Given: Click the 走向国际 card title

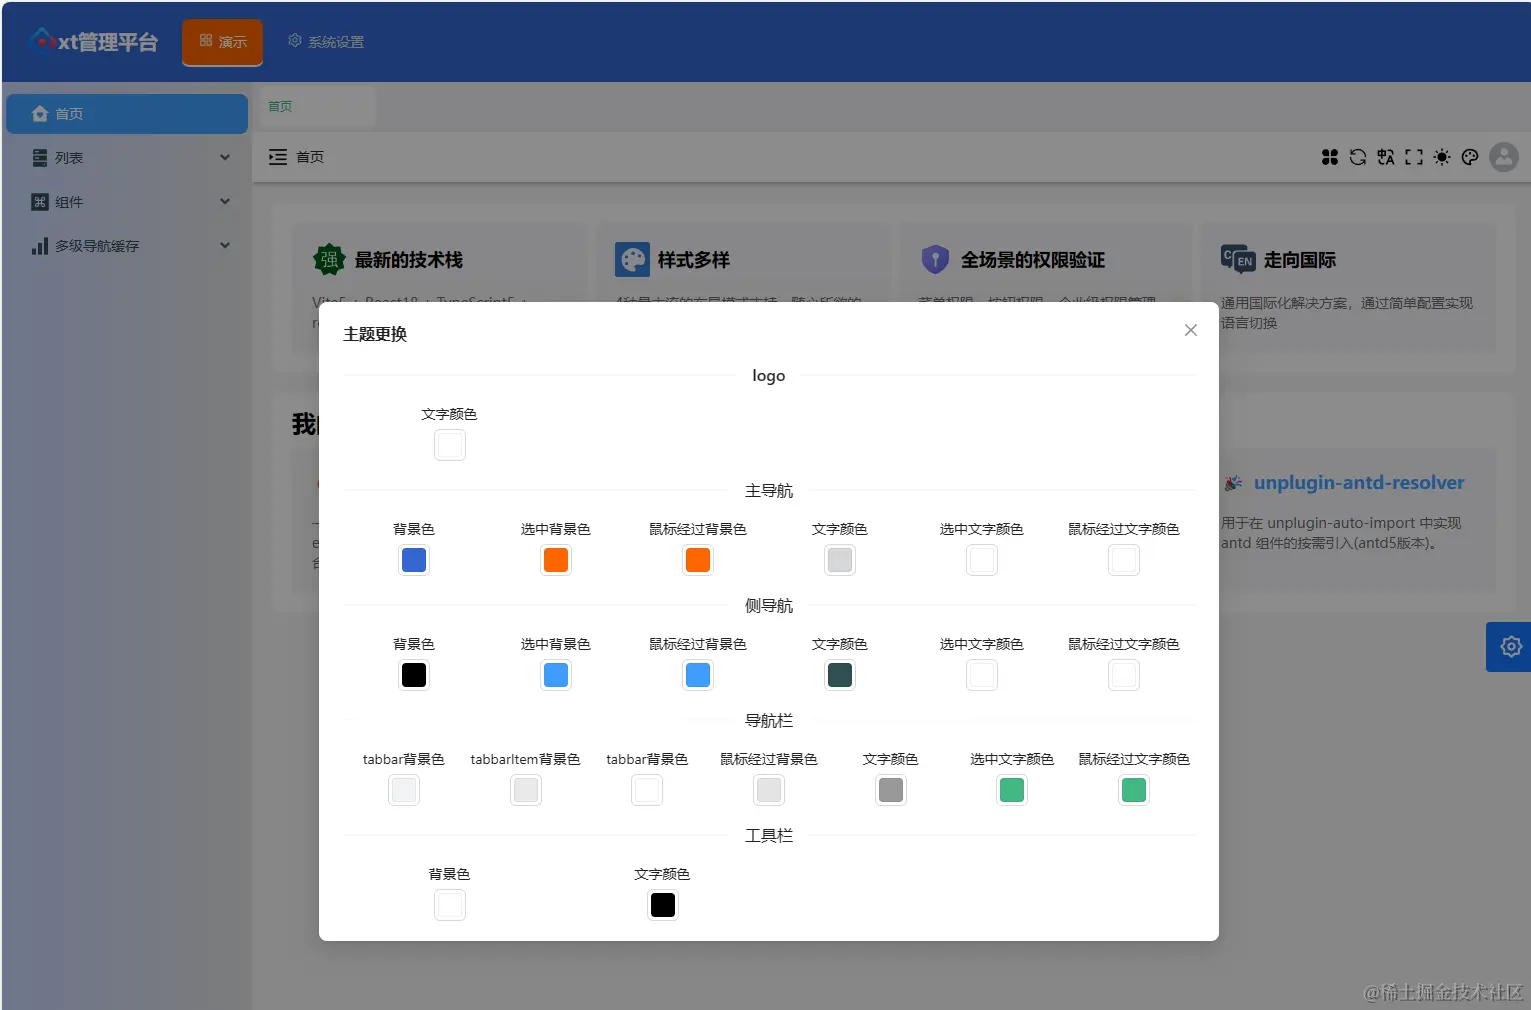Looking at the screenshot, I should [x=1300, y=260].
